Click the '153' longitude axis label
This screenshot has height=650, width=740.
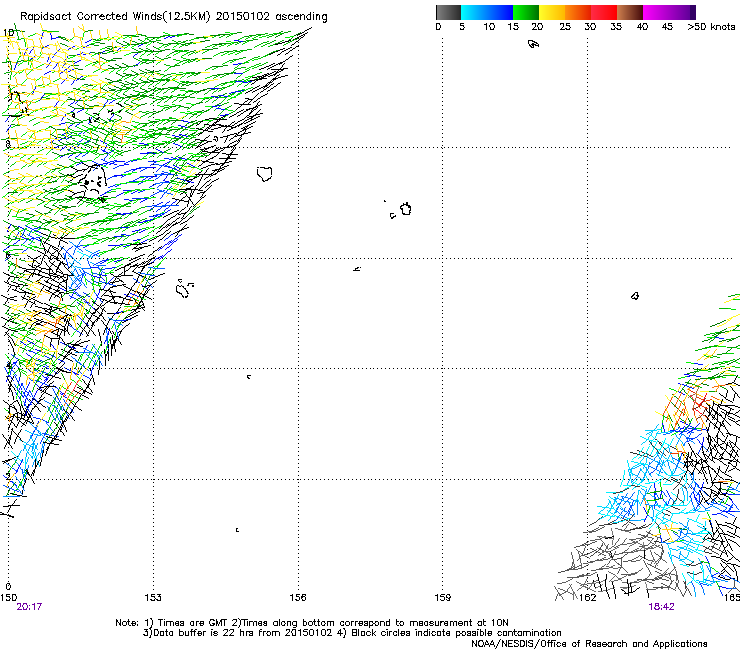point(153,597)
